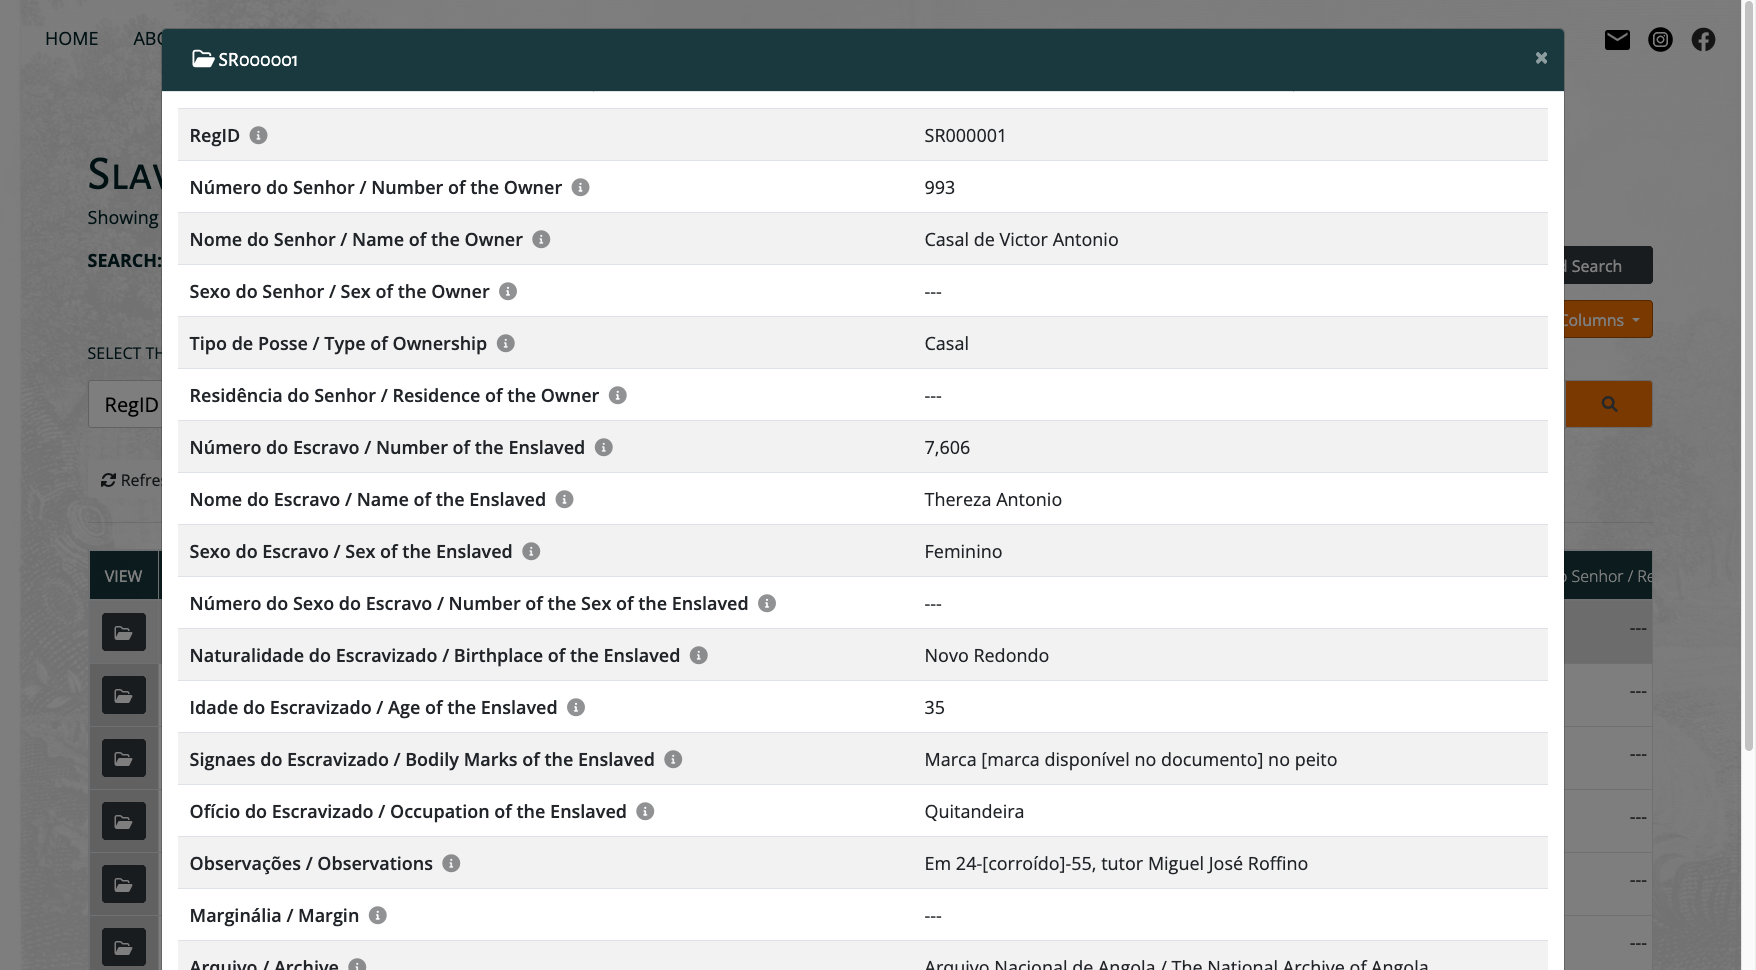Go to the HOME menu item
Image resolution: width=1756 pixels, height=970 pixels.
click(72, 39)
